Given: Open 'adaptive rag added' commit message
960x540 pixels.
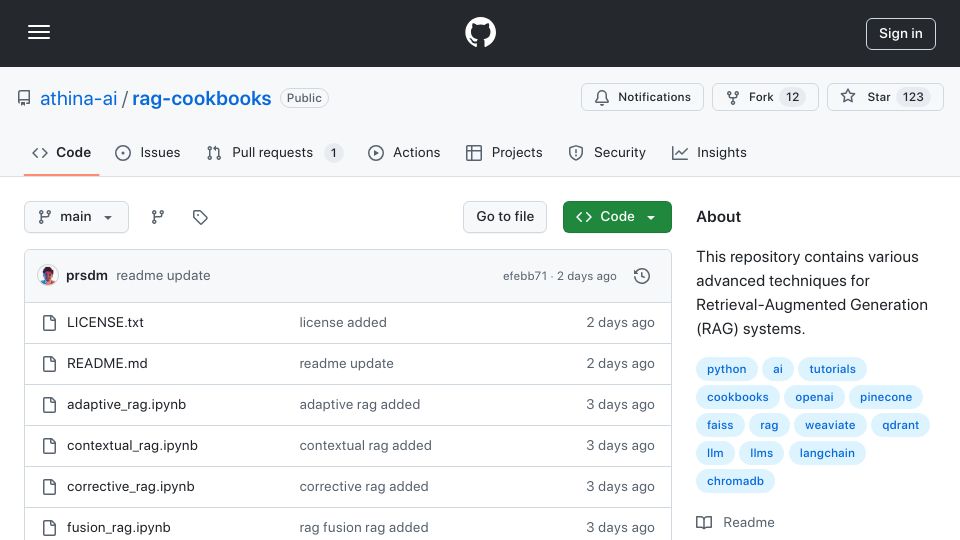Looking at the screenshot, I should 360,405.
